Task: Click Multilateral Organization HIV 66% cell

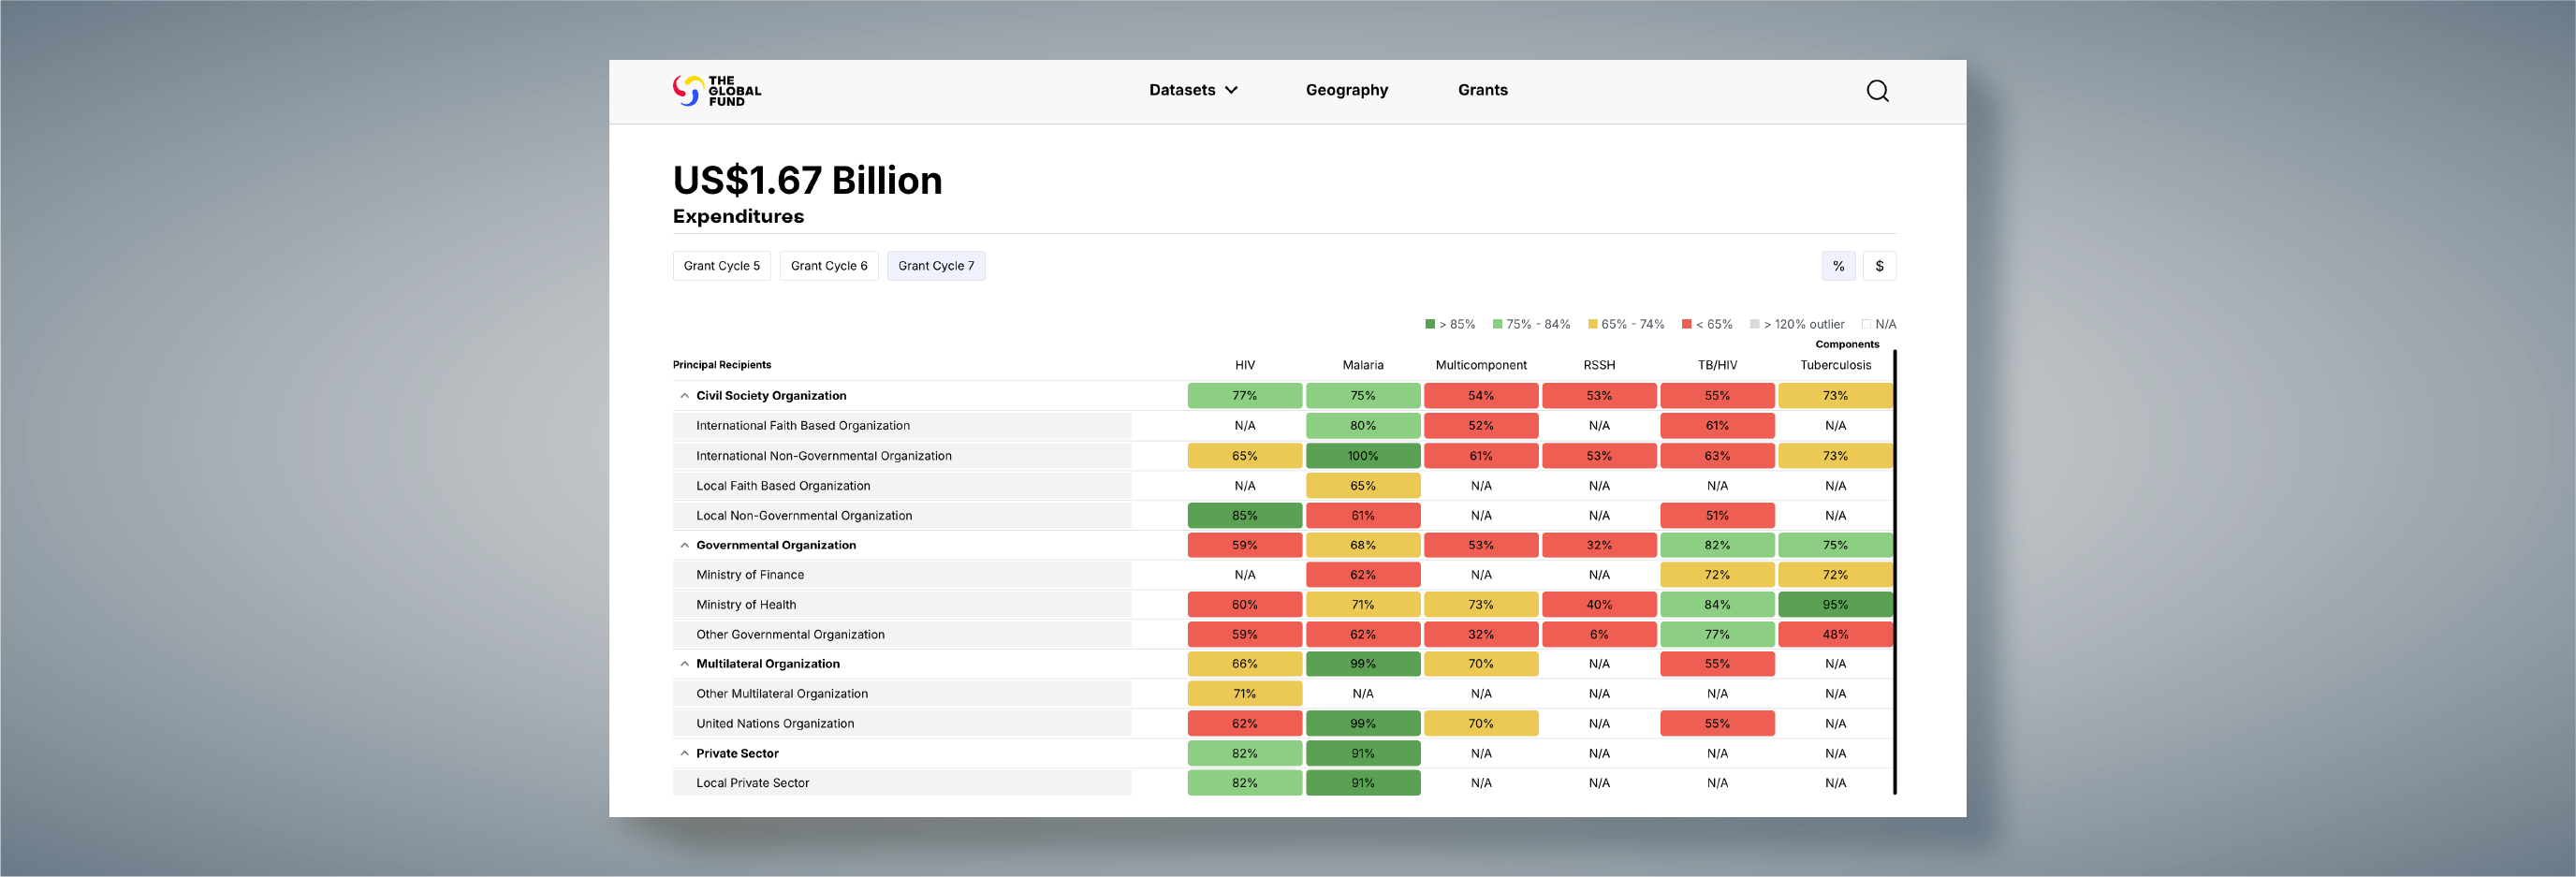Action: pos(1244,664)
